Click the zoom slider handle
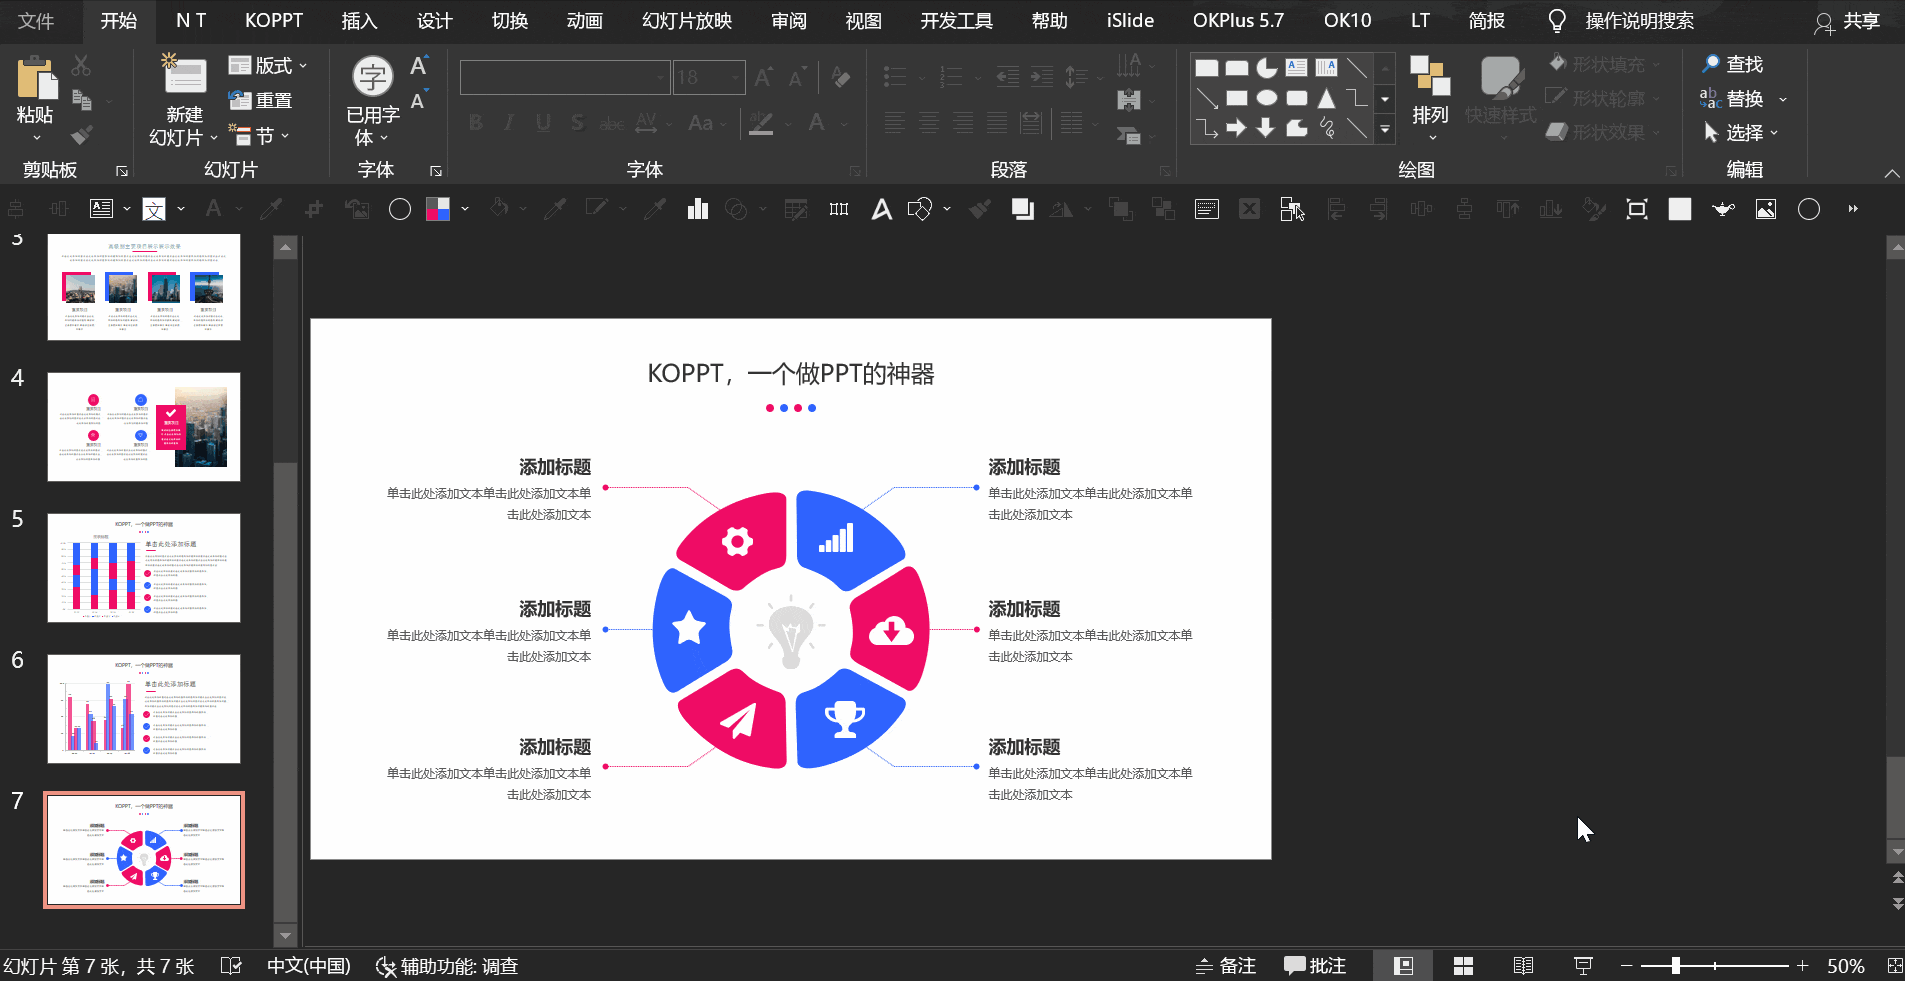 click(1675, 966)
